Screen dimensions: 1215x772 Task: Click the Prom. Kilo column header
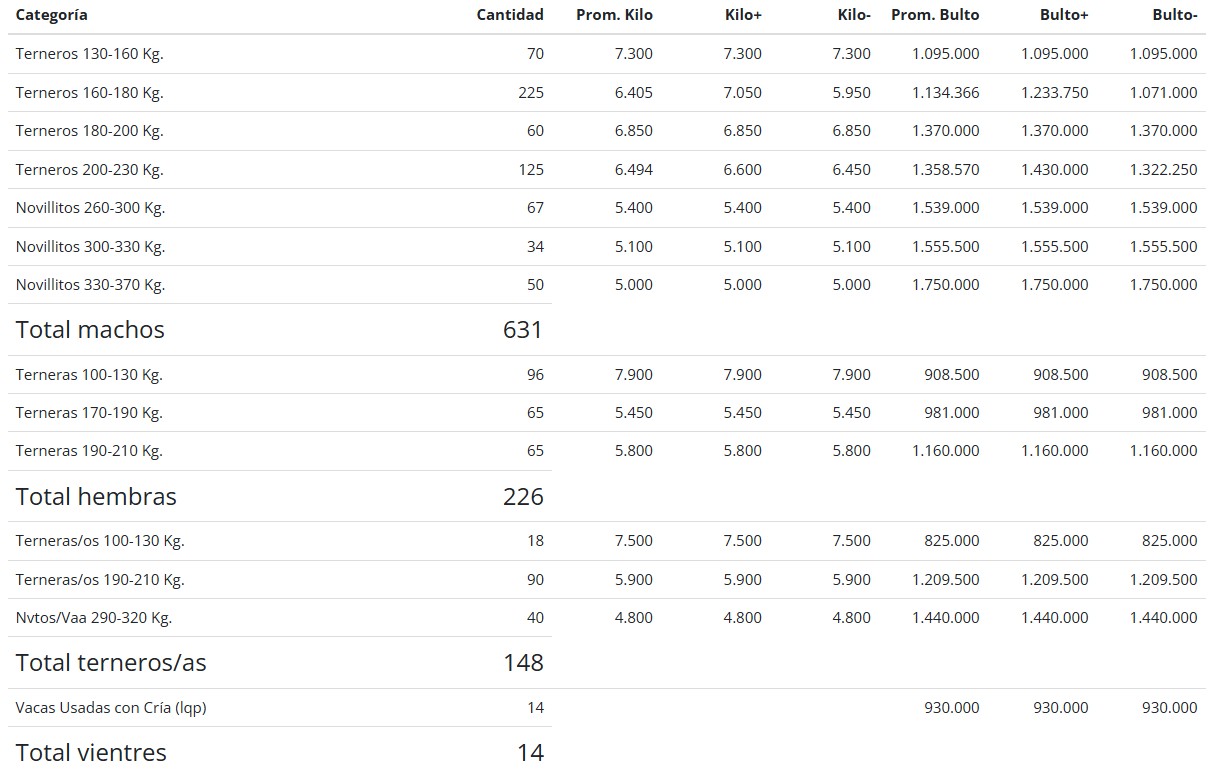pos(614,15)
